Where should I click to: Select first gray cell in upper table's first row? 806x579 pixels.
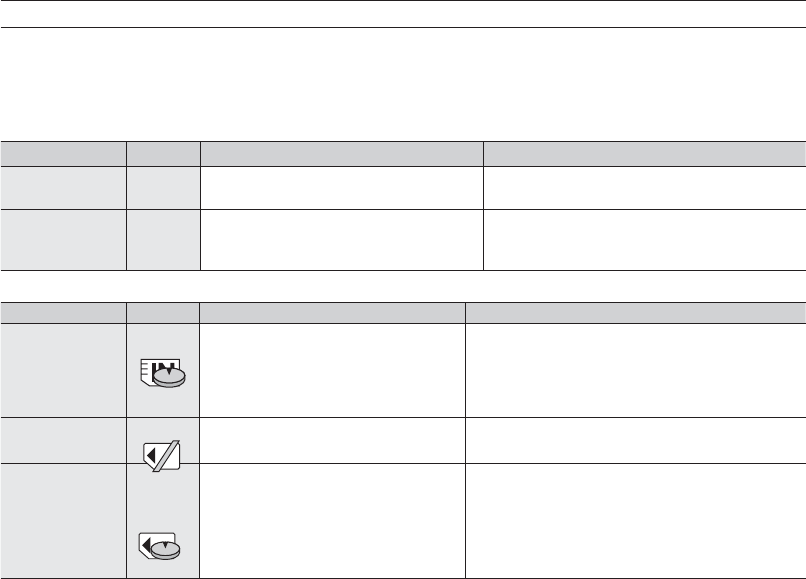pos(63,185)
